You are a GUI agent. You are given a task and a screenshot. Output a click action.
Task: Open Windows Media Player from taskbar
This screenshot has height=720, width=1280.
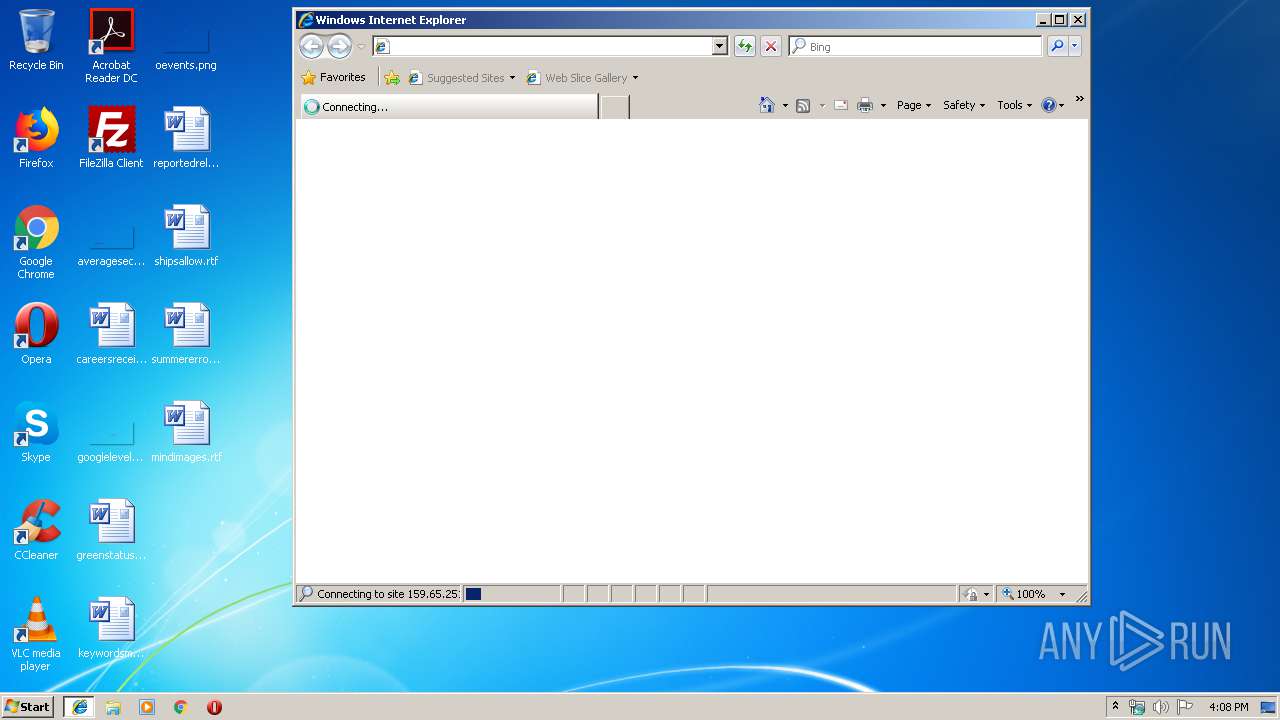pyautogui.click(x=147, y=707)
